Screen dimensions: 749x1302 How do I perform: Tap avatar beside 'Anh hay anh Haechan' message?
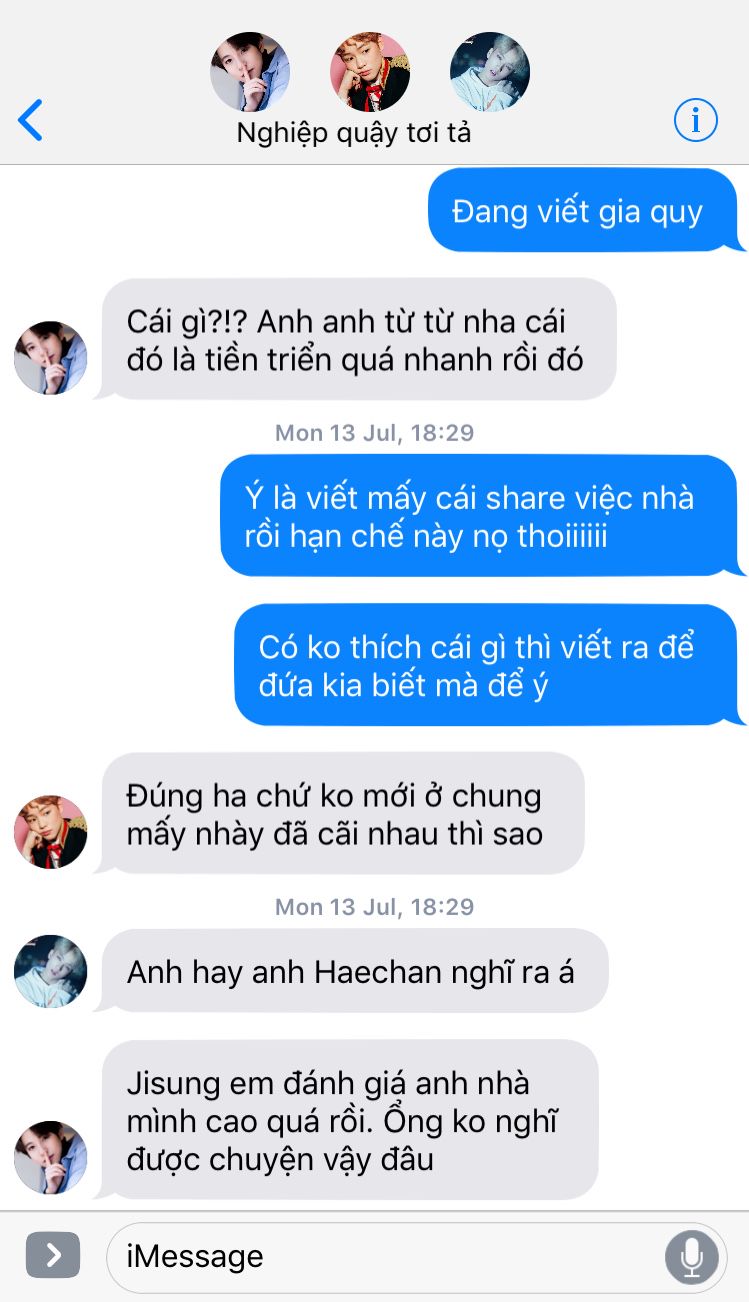click(x=50, y=972)
